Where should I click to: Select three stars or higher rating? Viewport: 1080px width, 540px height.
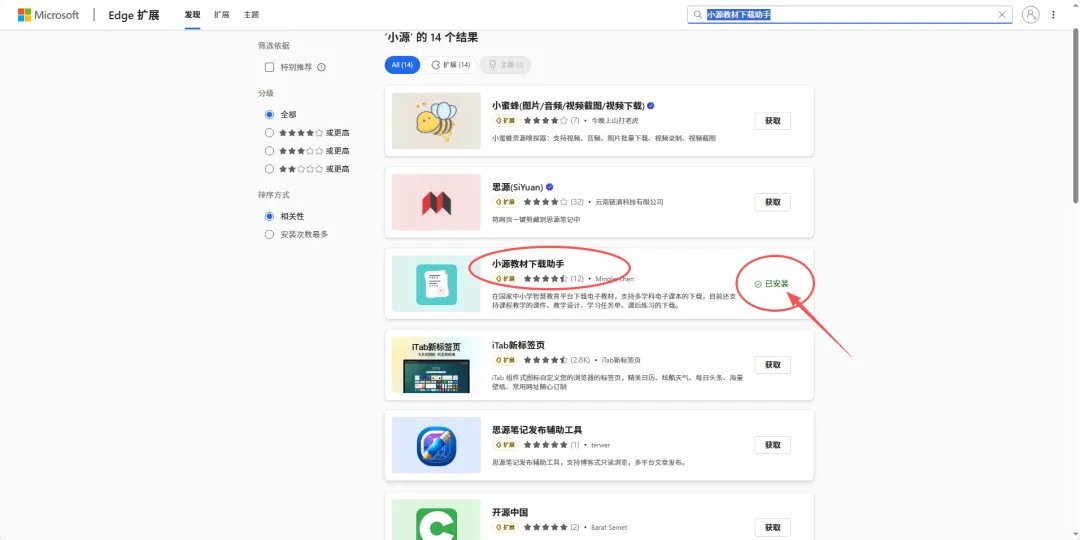tap(269, 150)
